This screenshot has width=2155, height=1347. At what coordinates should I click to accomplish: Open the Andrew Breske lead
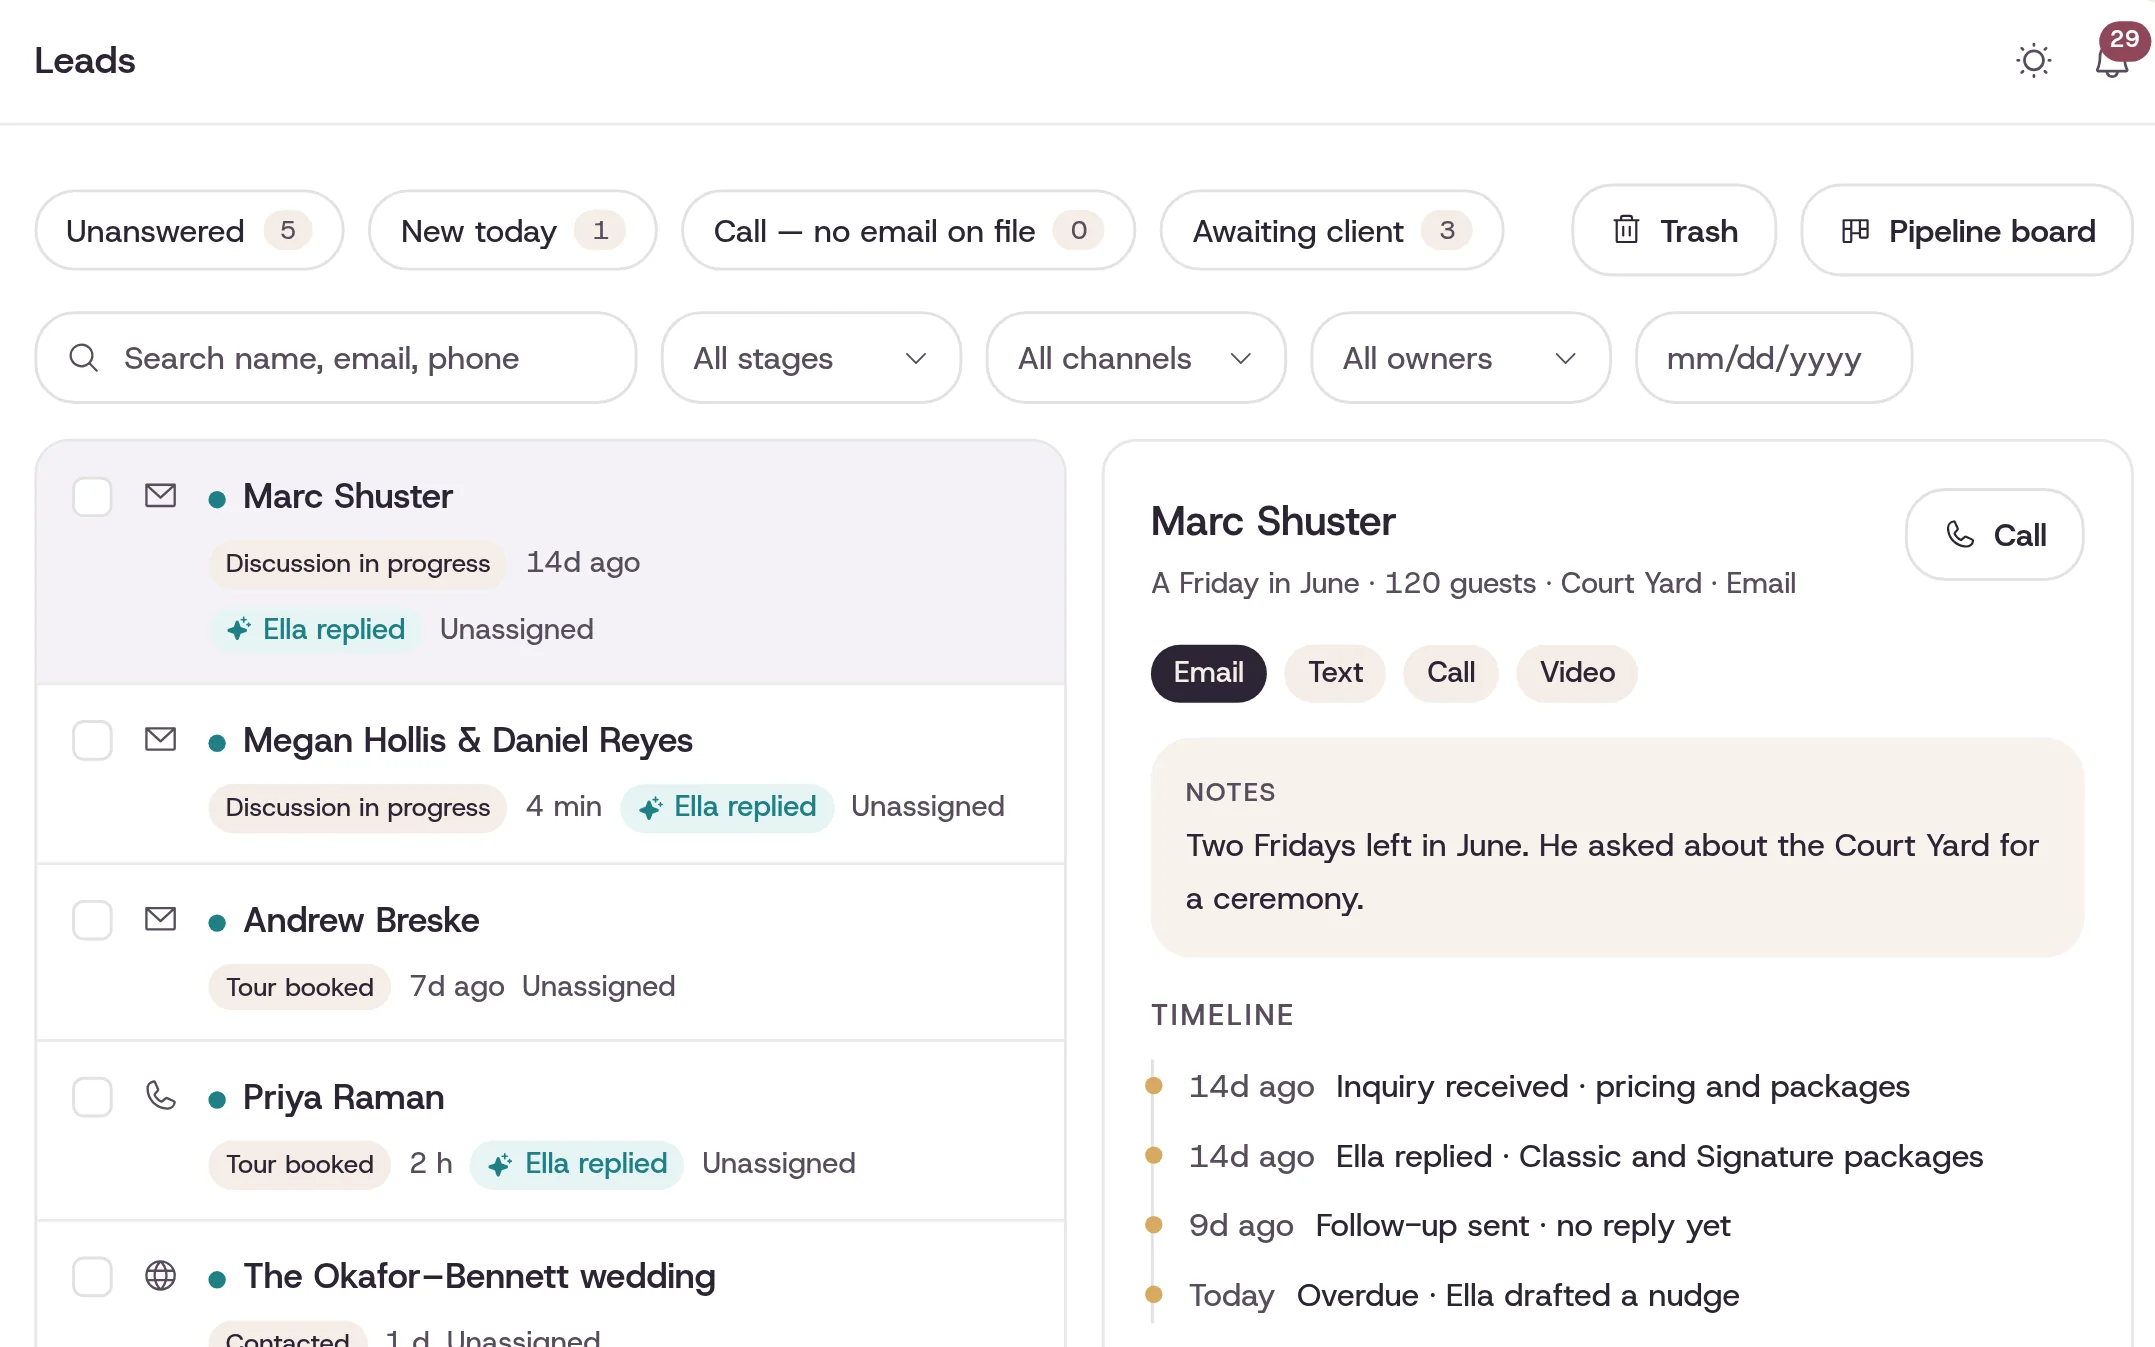tap(551, 952)
